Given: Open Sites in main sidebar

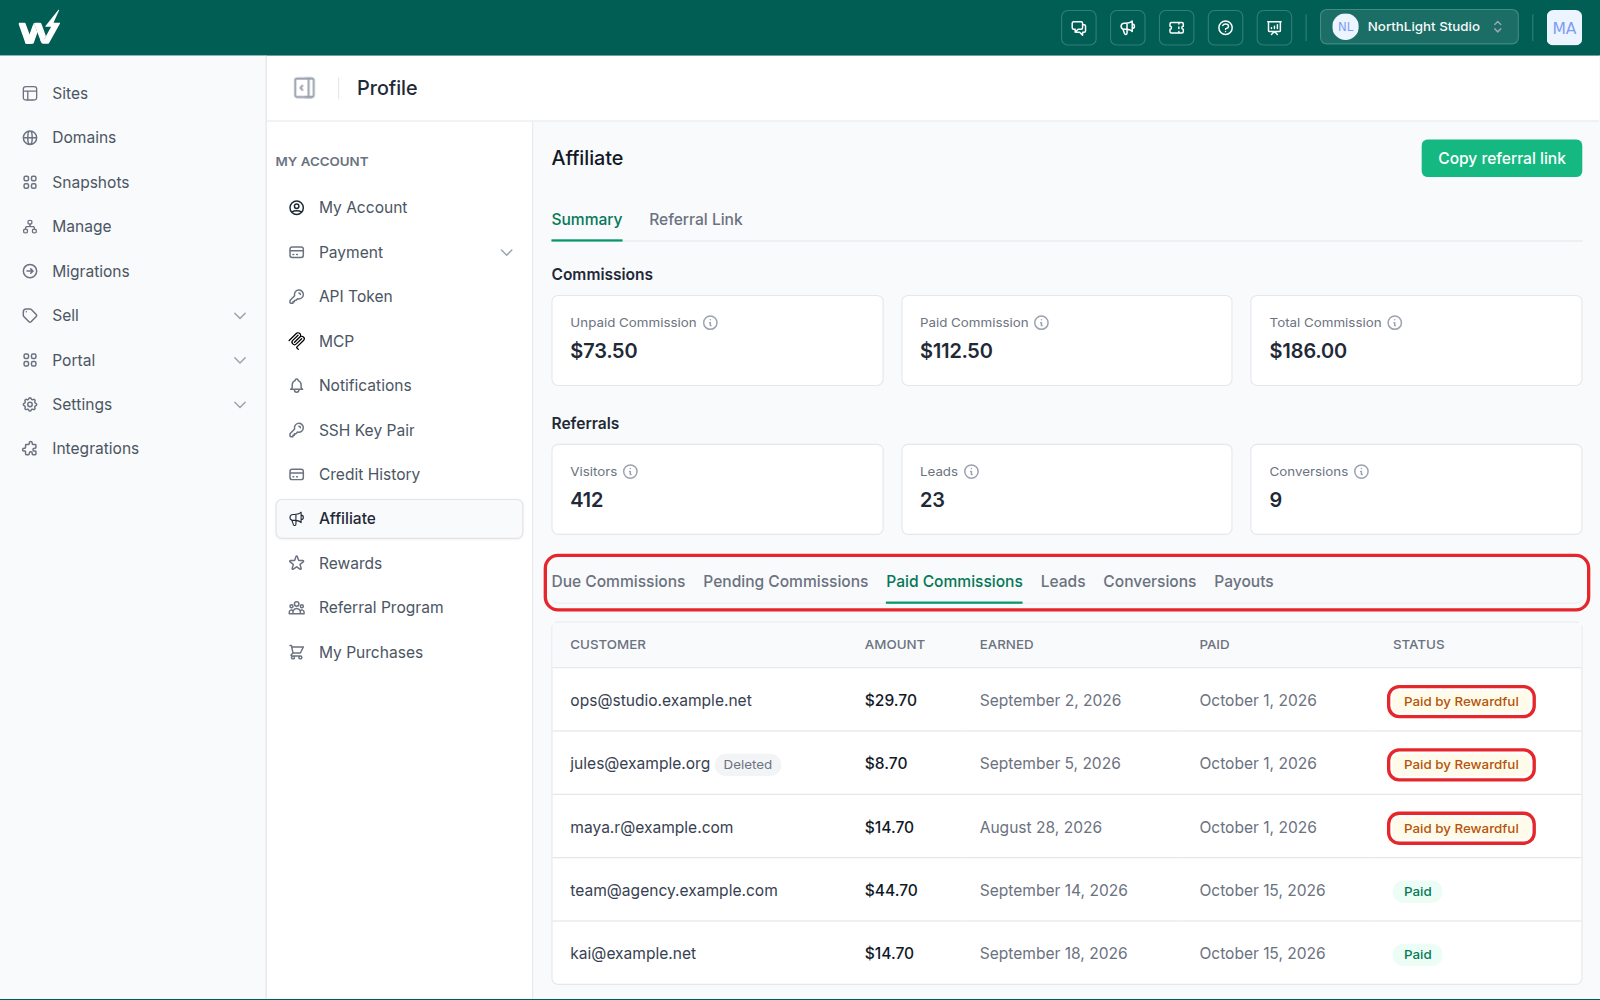Looking at the screenshot, I should (133, 93).
